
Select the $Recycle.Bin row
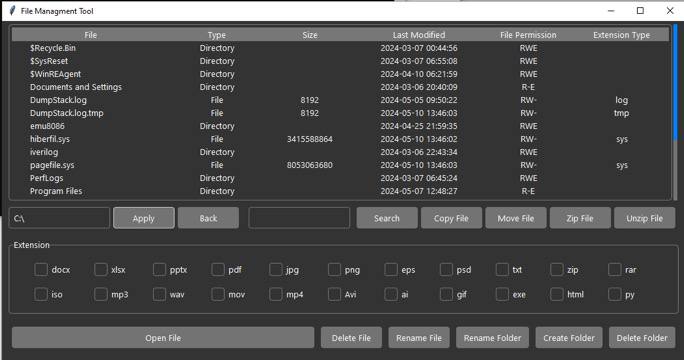(x=340, y=48)
